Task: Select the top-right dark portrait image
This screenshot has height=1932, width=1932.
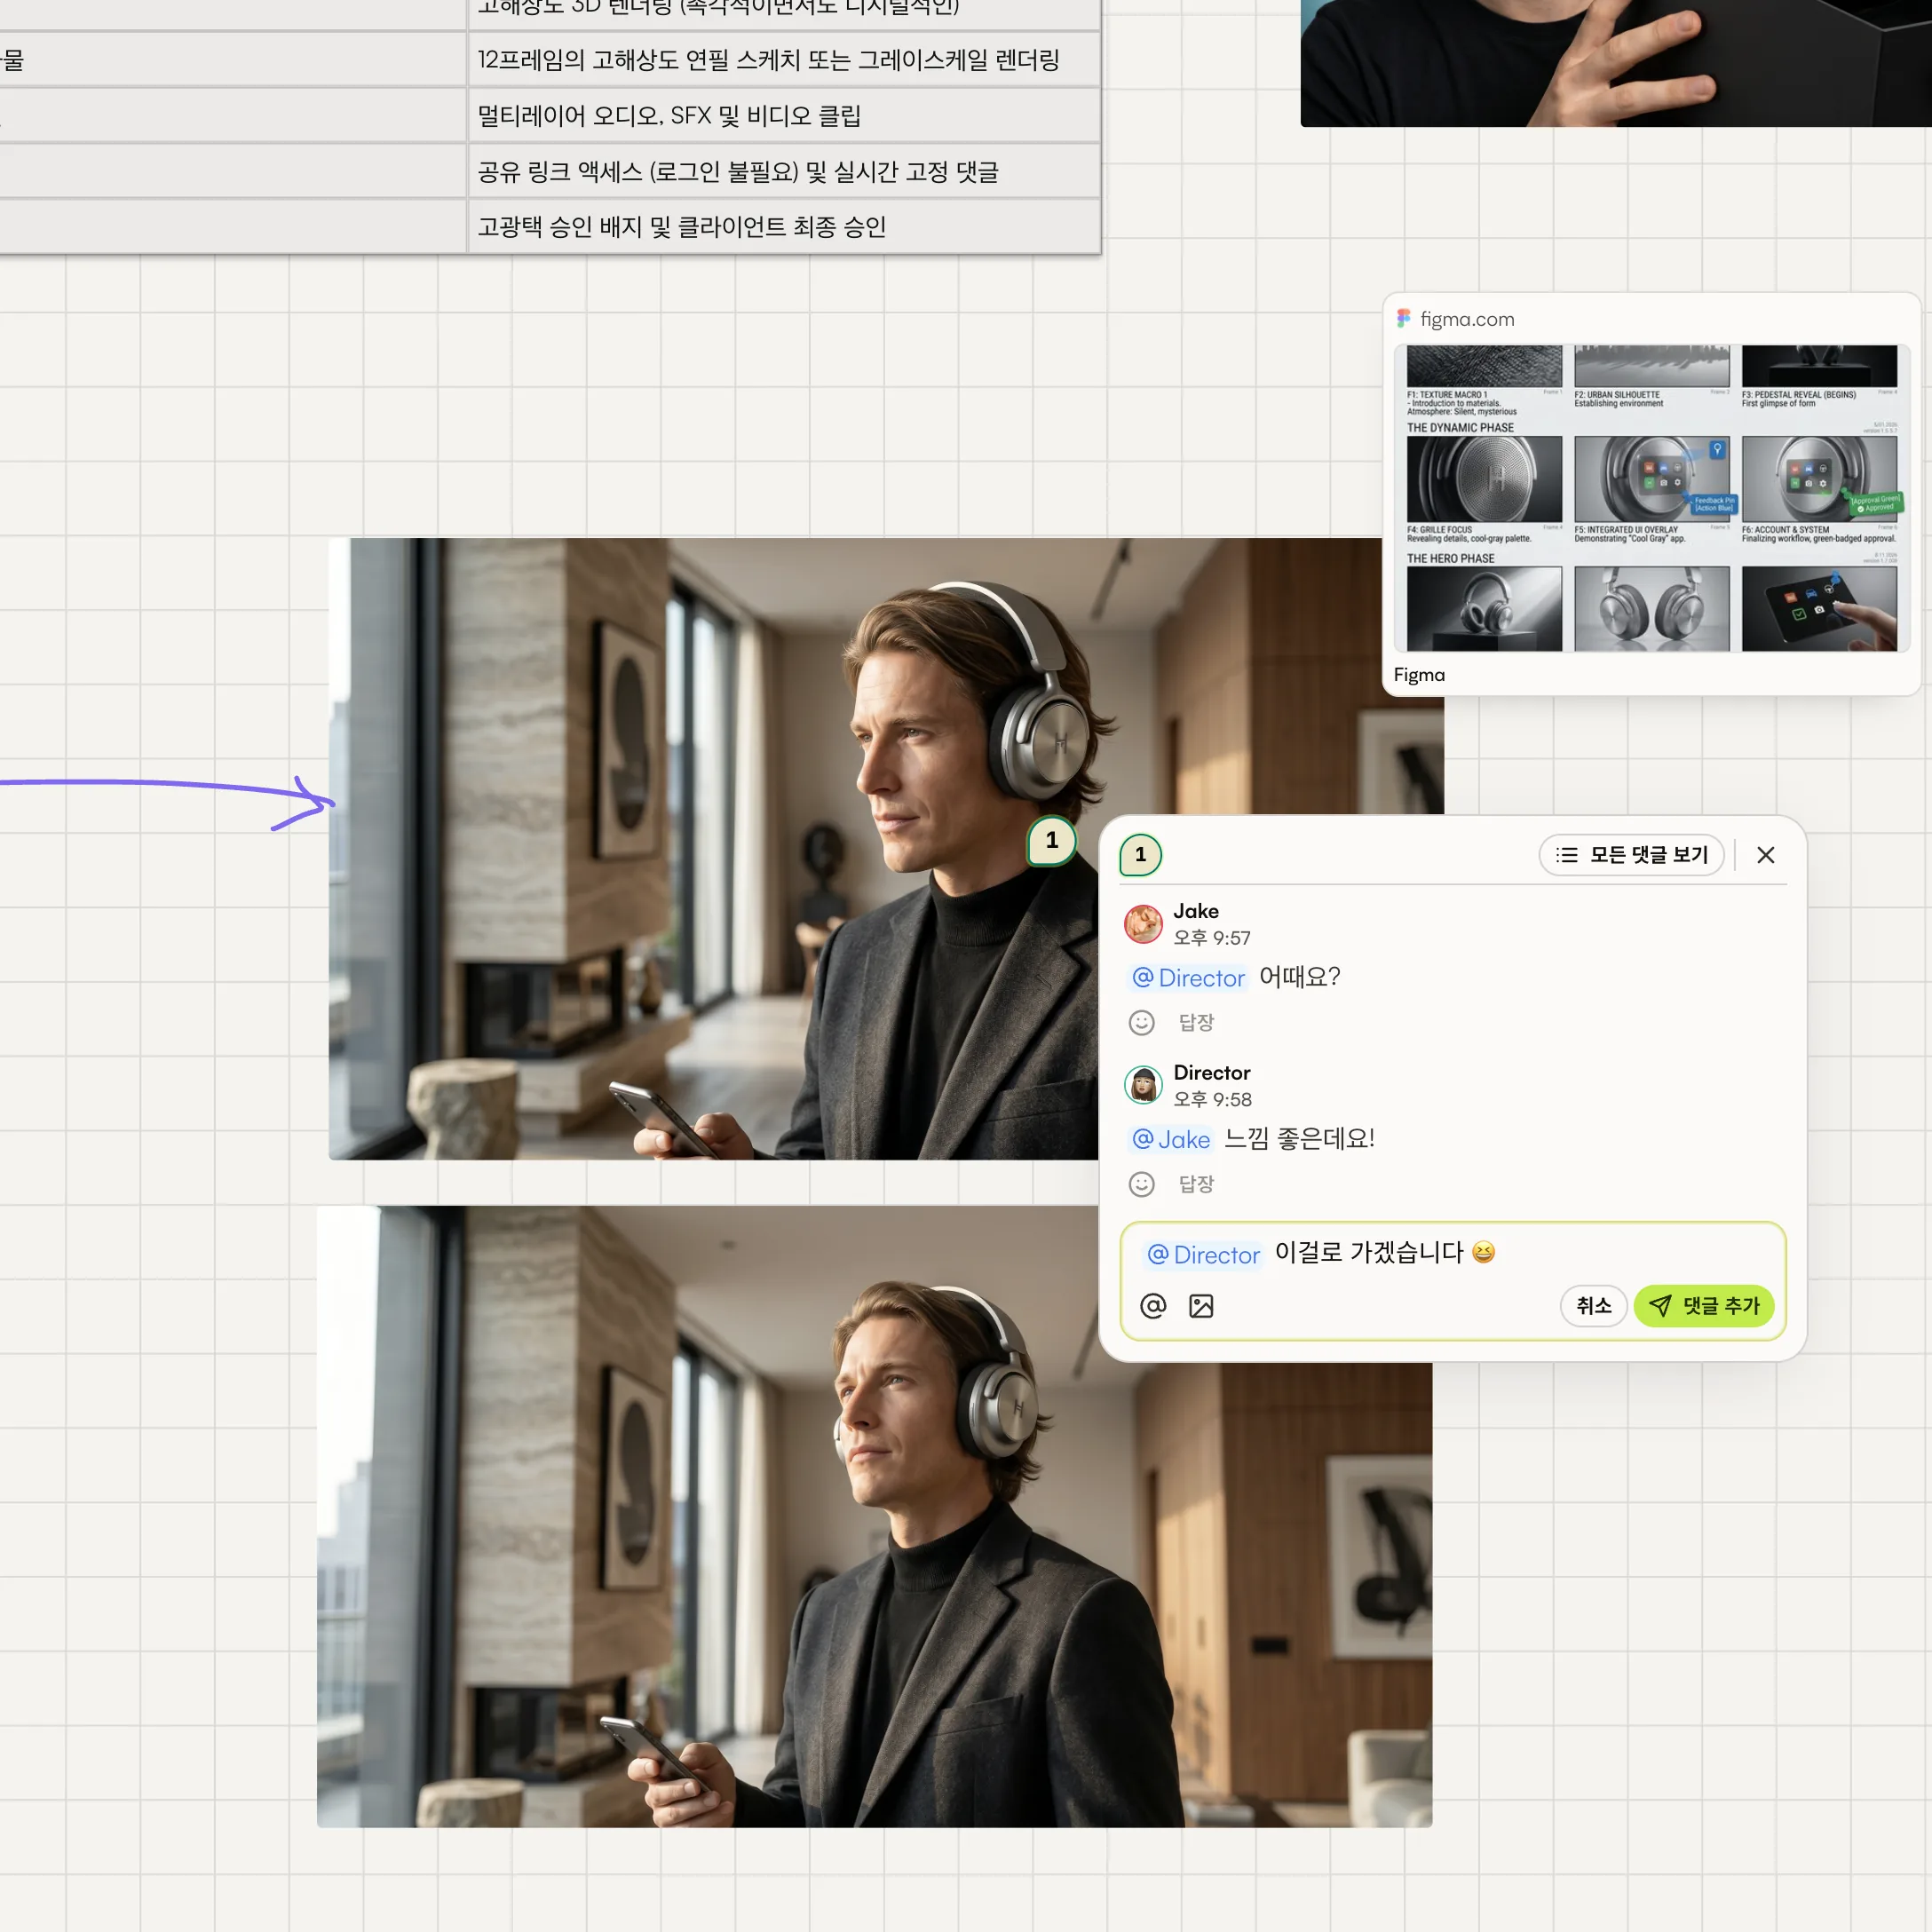Action: [1616, 63]
